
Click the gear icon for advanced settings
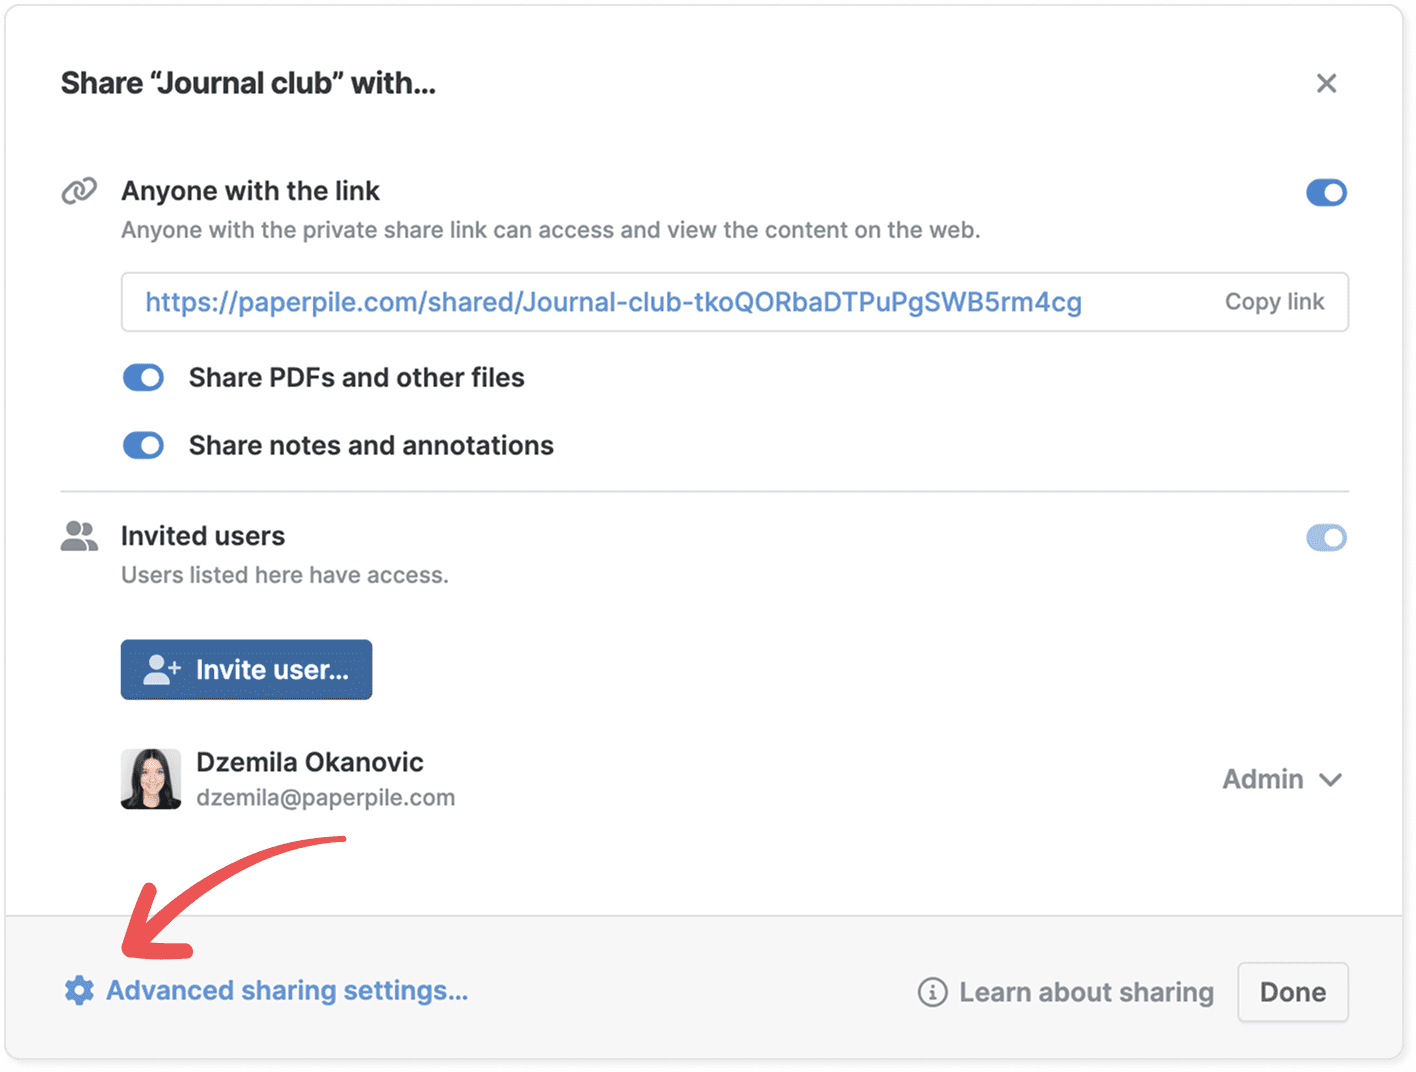tap(79, 990)
